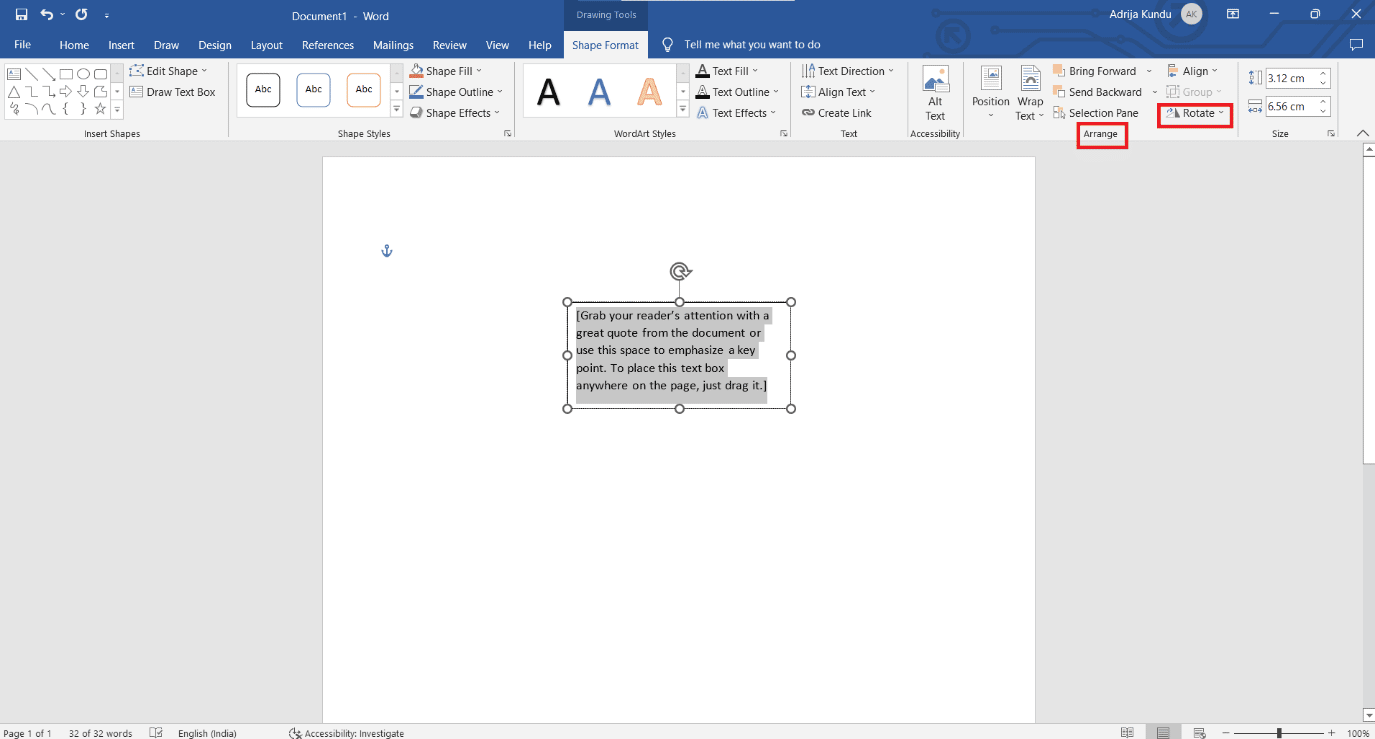Viewport: 1375px width, 739px height.
Task: Switch to the Shape Format tab
Action: [x=606, y=44]
